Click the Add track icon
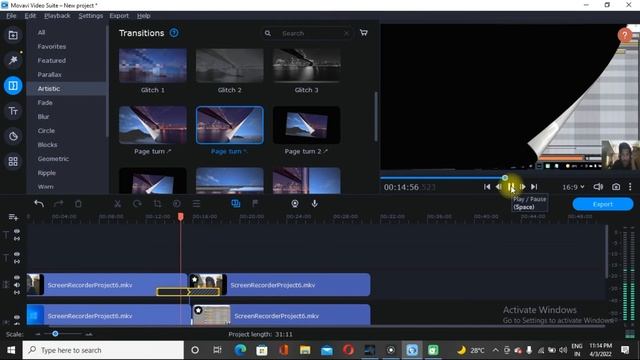The height and width of the screenshot is (360, 640). 13,217
